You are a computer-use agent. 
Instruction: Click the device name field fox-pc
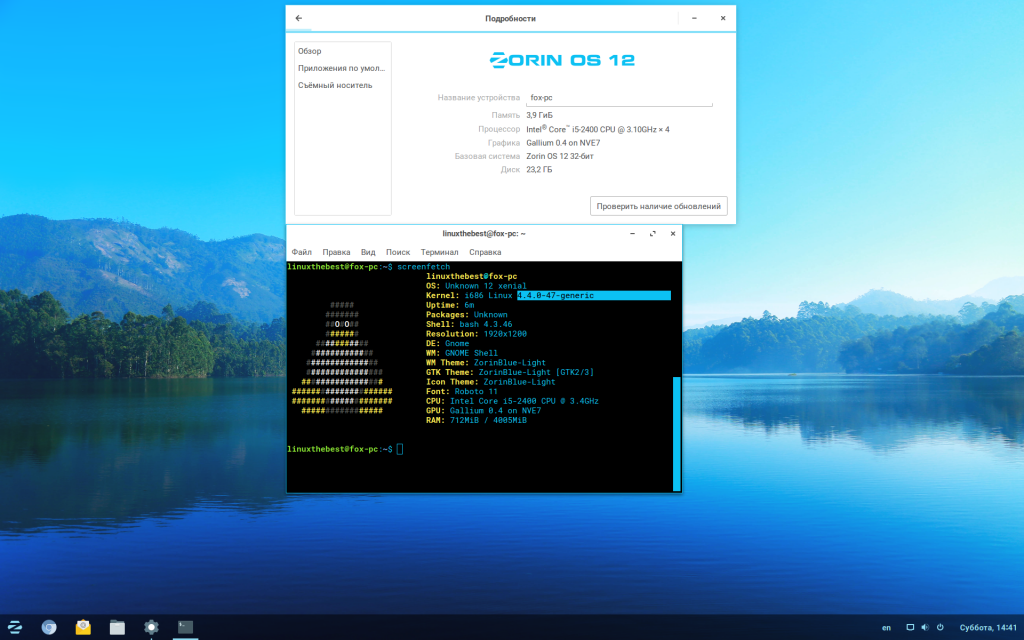pos(619,97)
